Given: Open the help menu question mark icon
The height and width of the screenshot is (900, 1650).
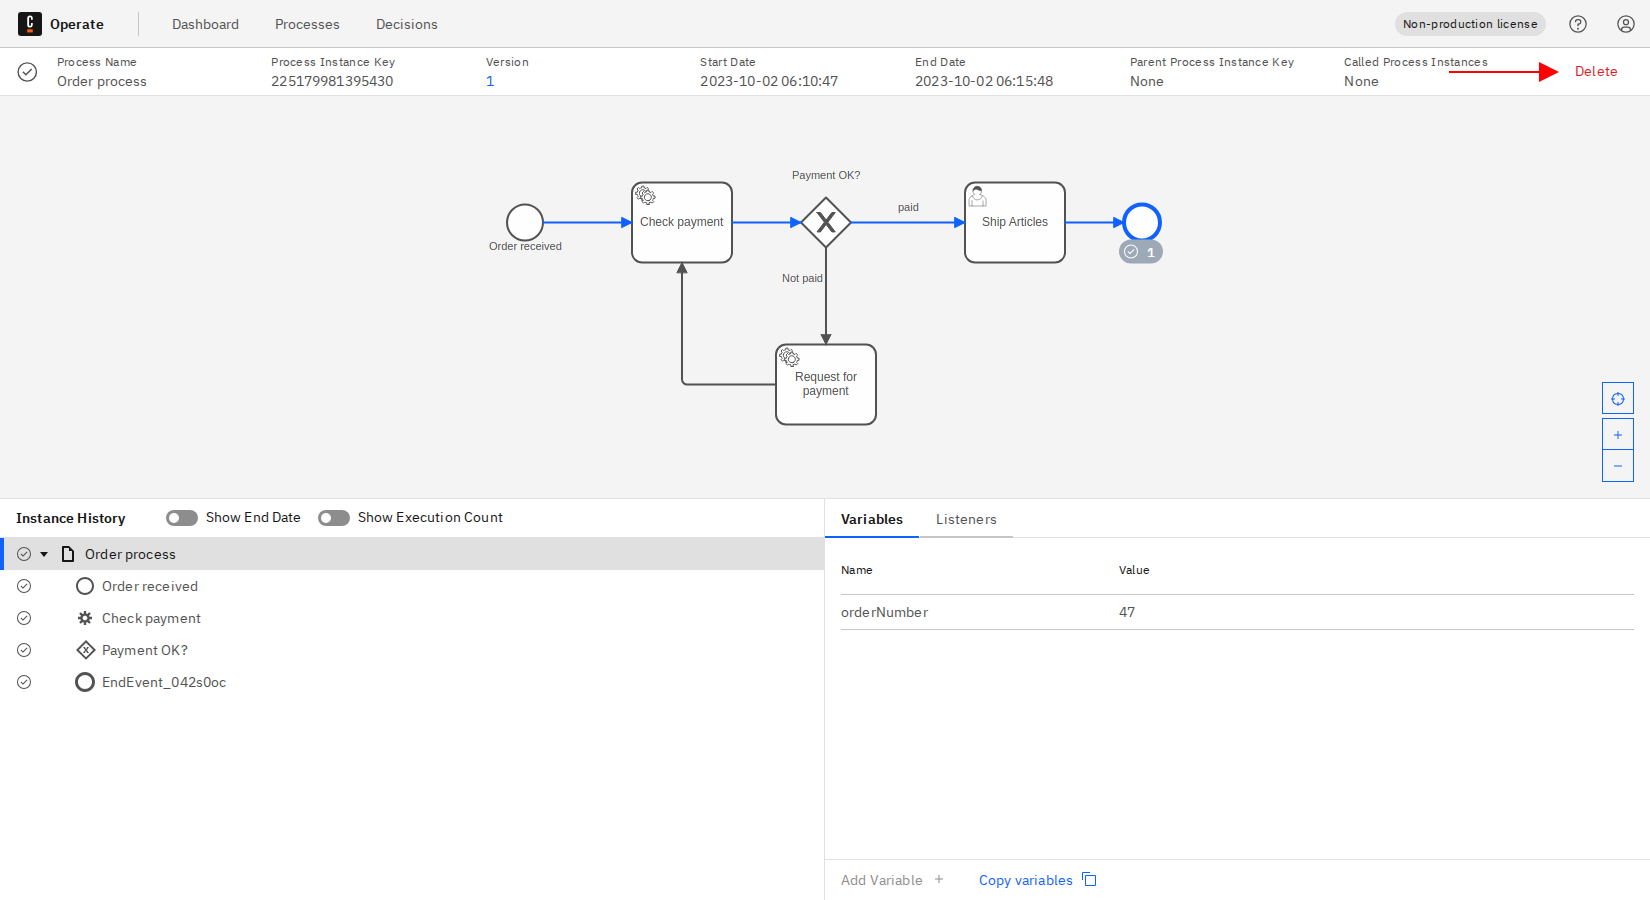Looking at the screenshot, I should (x=1578, y=23).
